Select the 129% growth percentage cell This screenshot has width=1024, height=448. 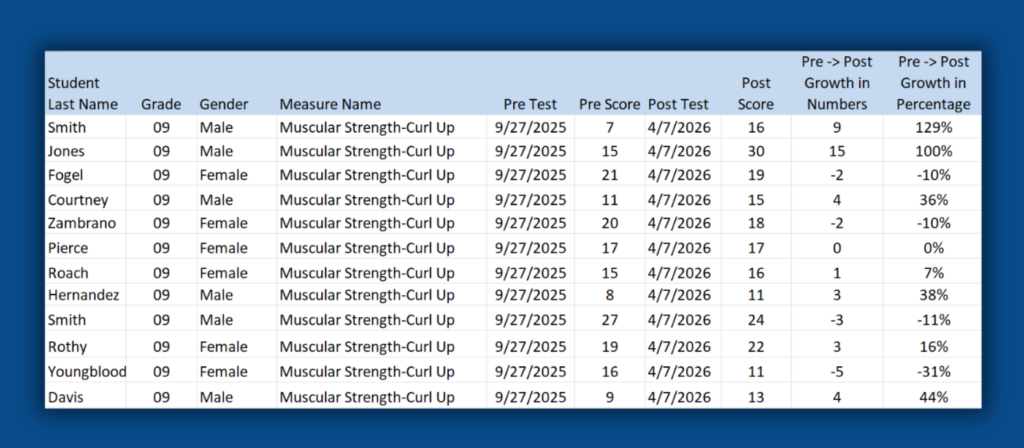(933, 127)
